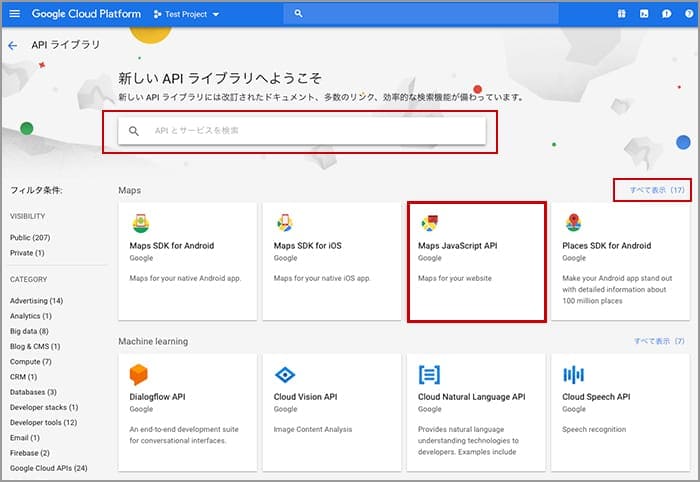The image size is (700, 482).
Task: Filter by Big data (8) category
Action: coord(29,331)
